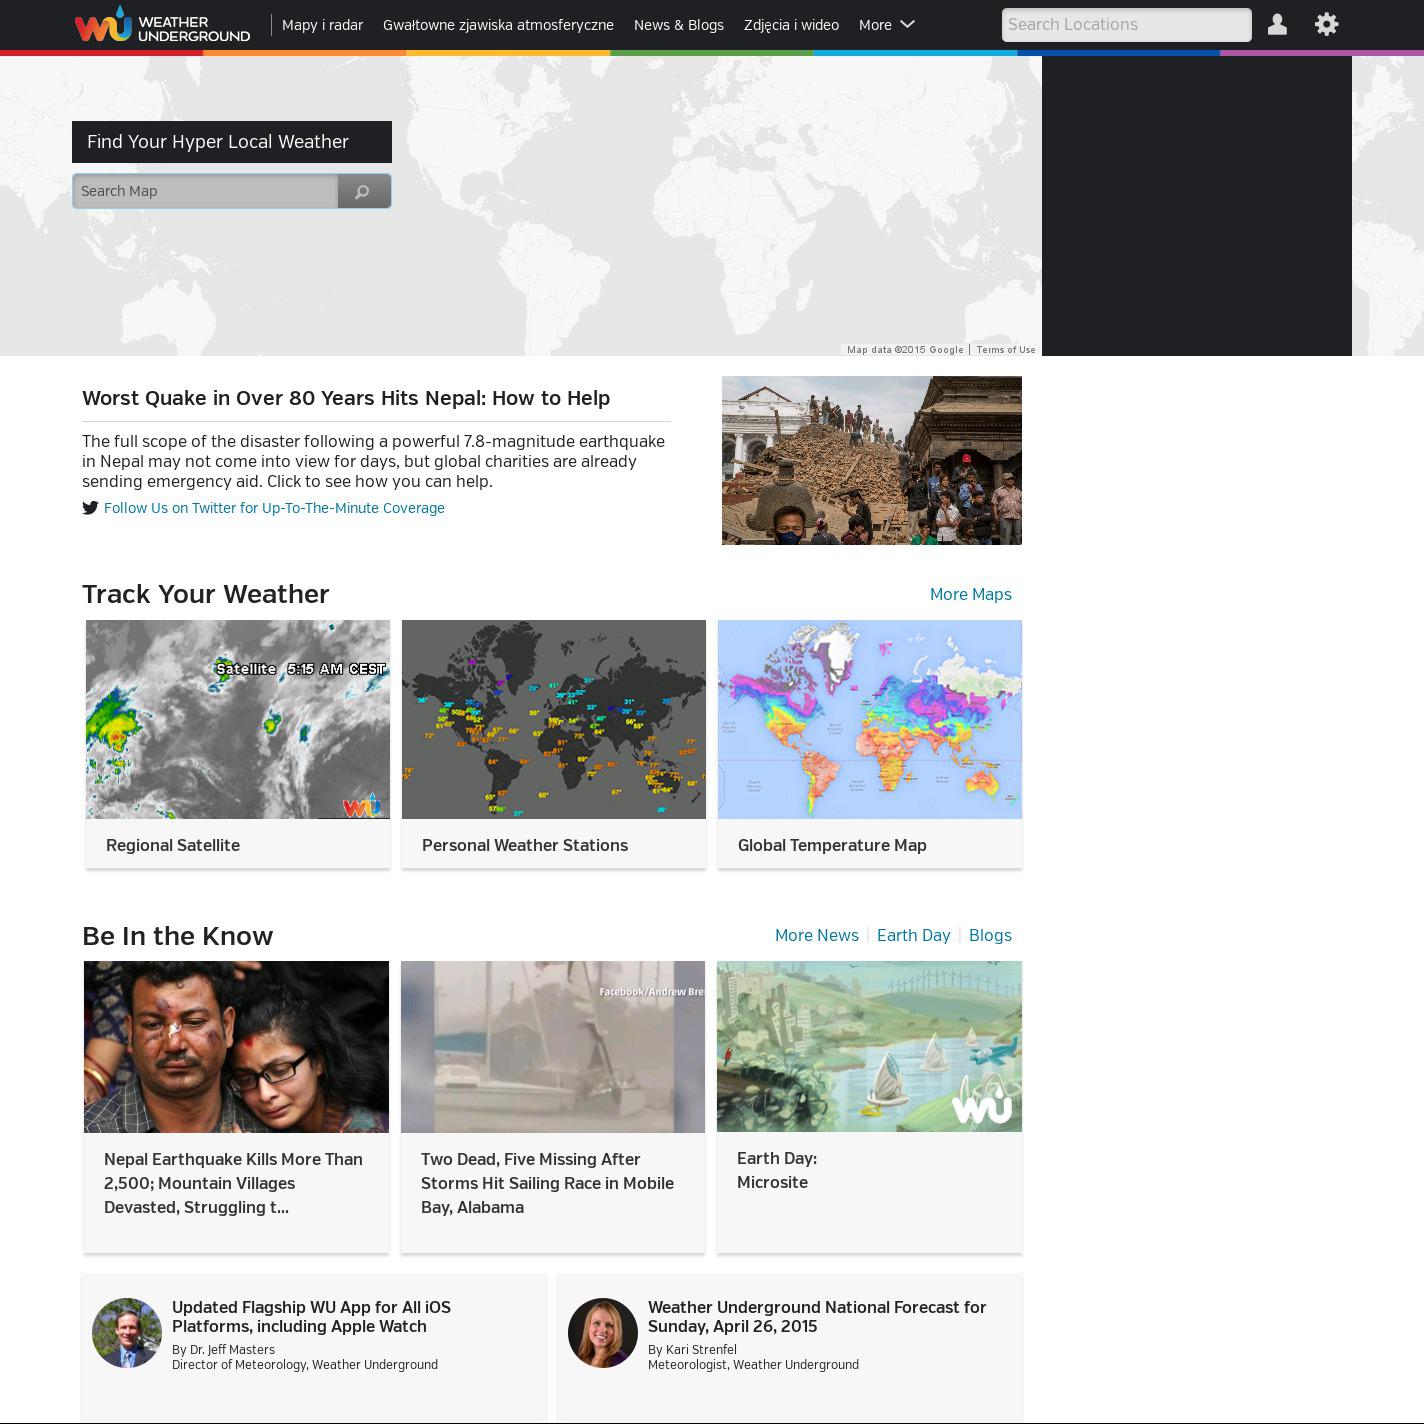Open the Mapy i radar menu

click(x=322, y=25)
